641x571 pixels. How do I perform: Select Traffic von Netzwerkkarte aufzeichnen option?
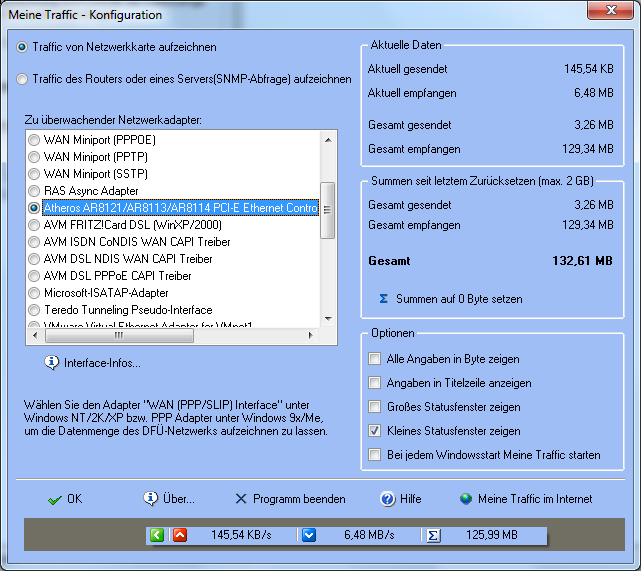click(x=22, y=47)
